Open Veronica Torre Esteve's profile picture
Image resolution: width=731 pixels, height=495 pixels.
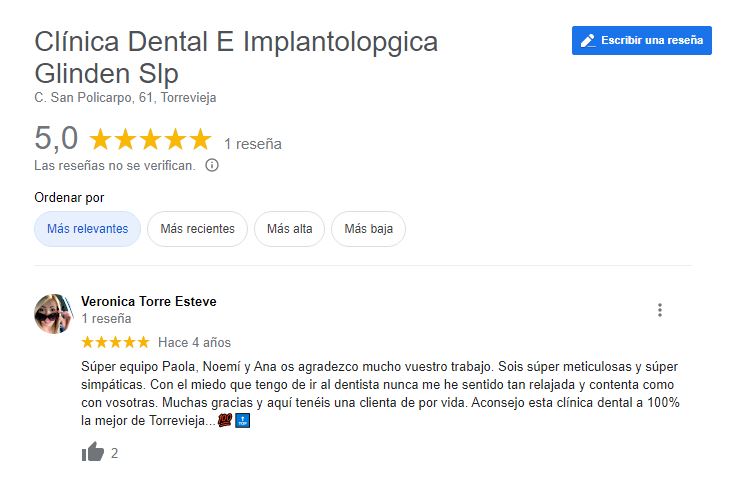click(54, 314)
